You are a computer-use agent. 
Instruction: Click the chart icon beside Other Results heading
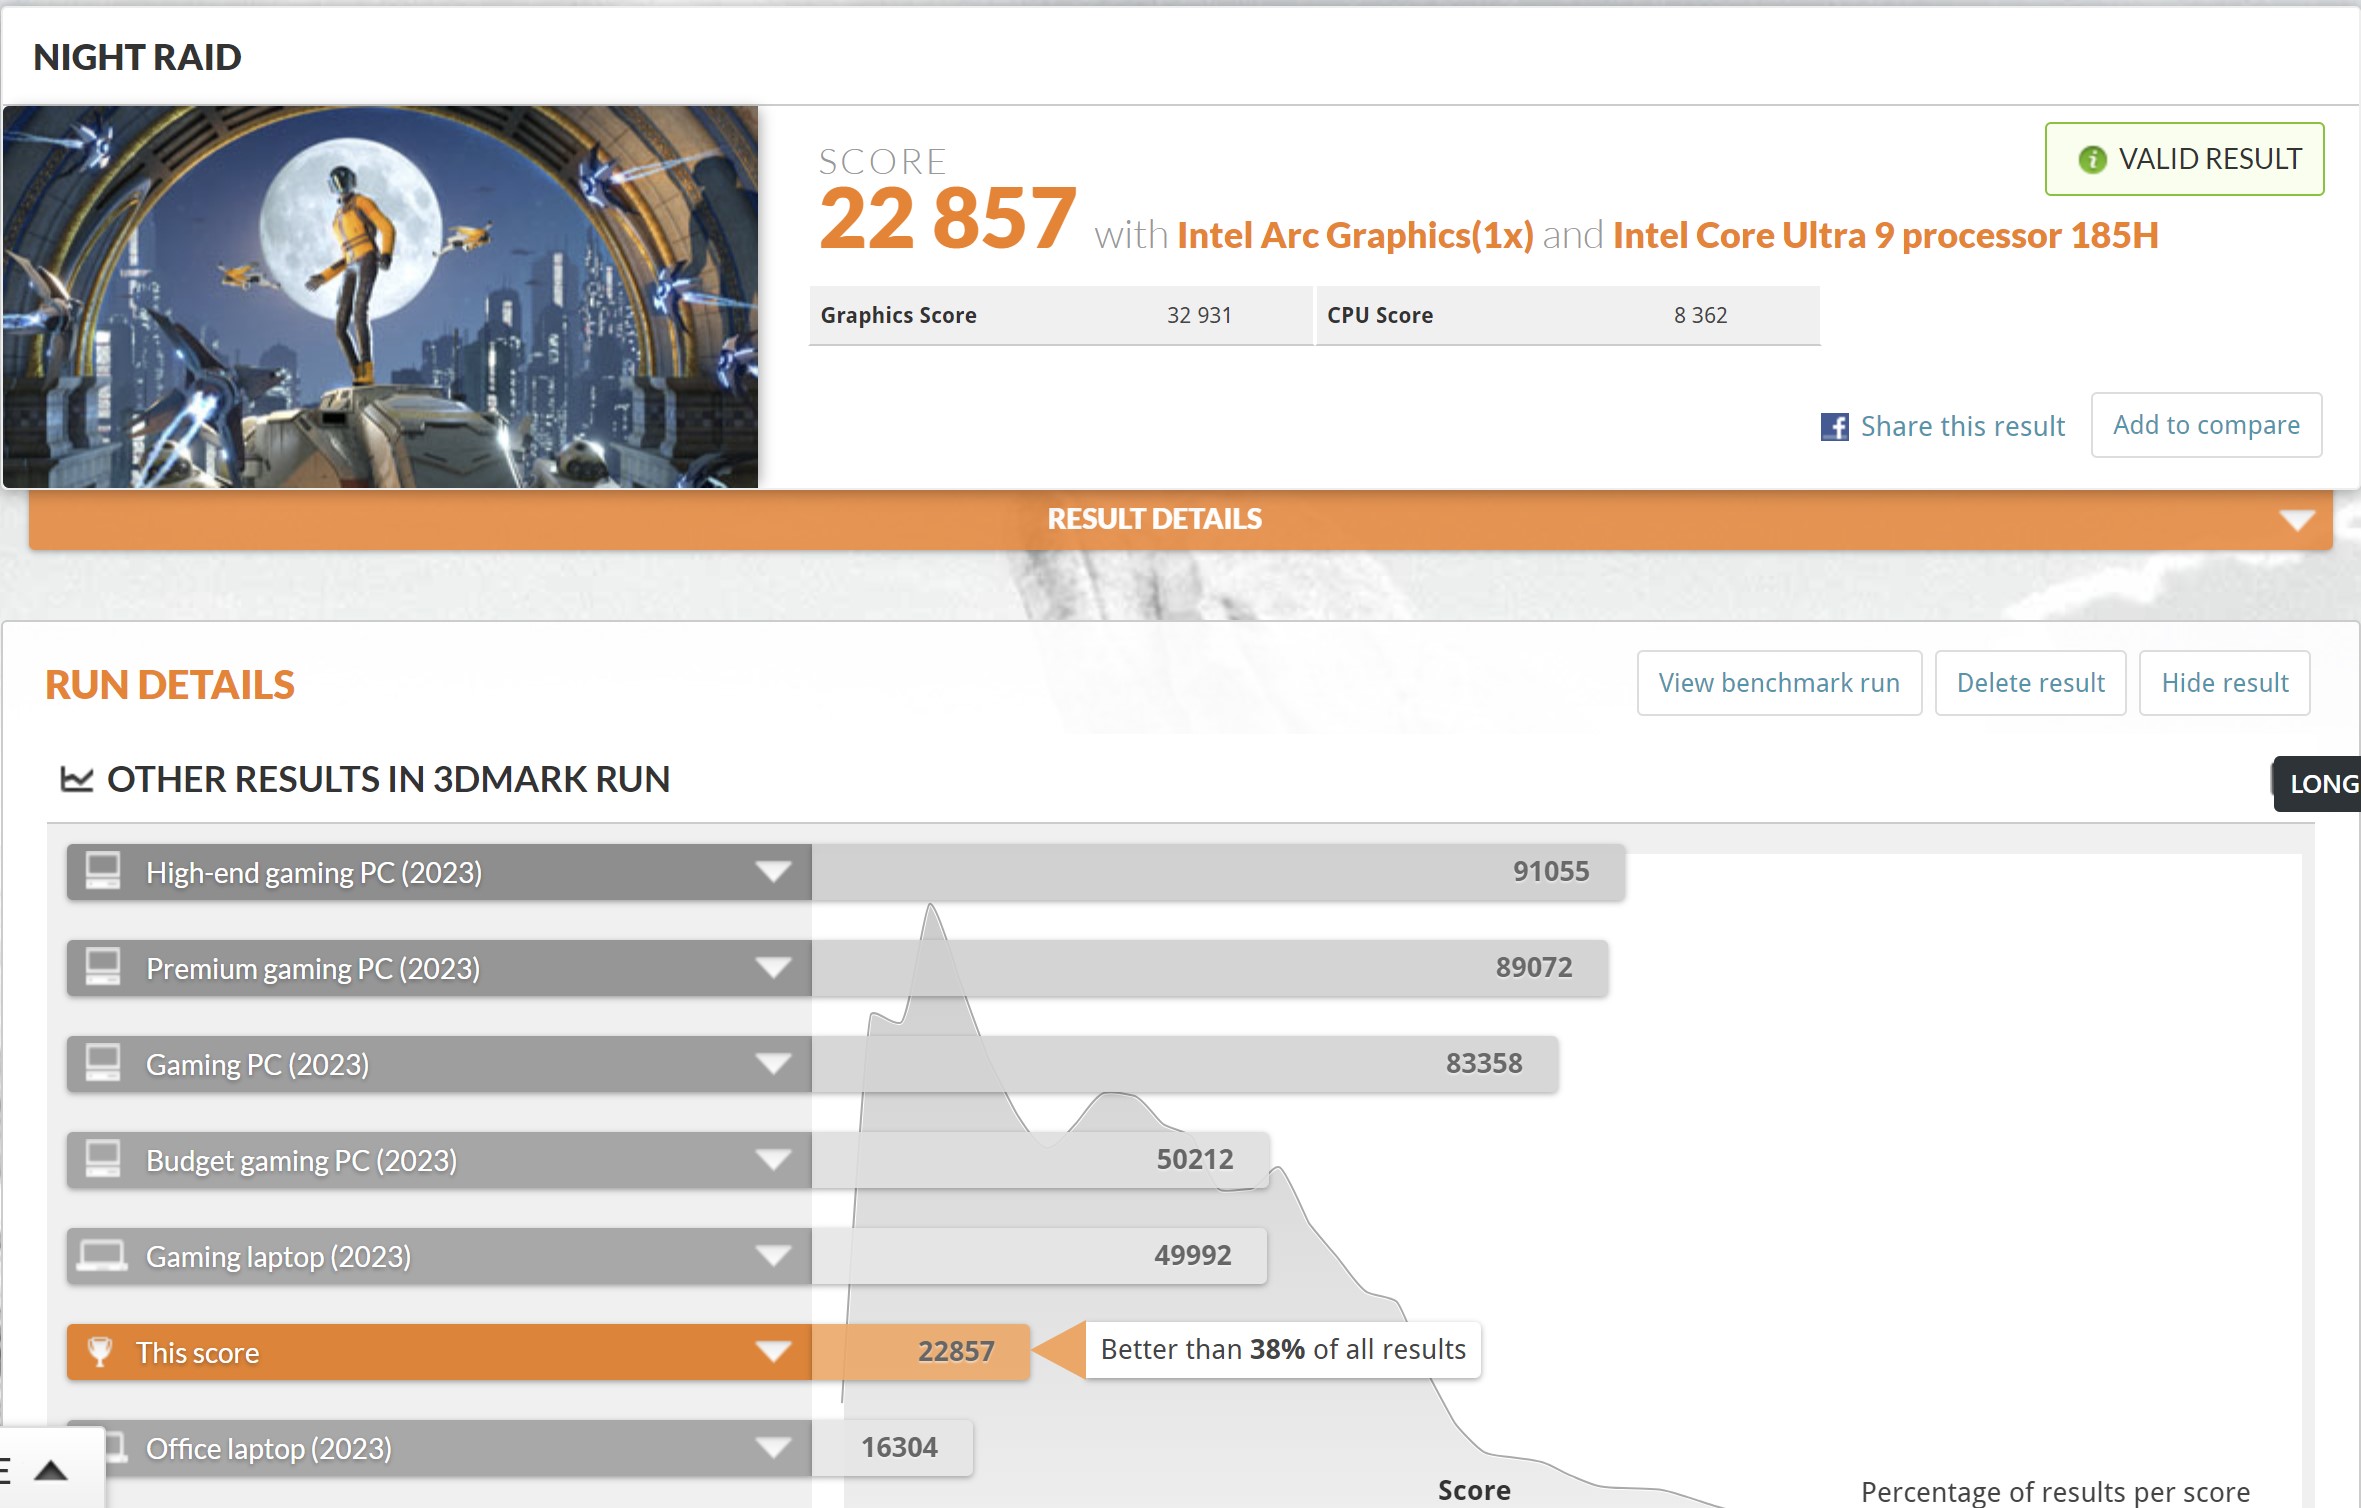77,779
